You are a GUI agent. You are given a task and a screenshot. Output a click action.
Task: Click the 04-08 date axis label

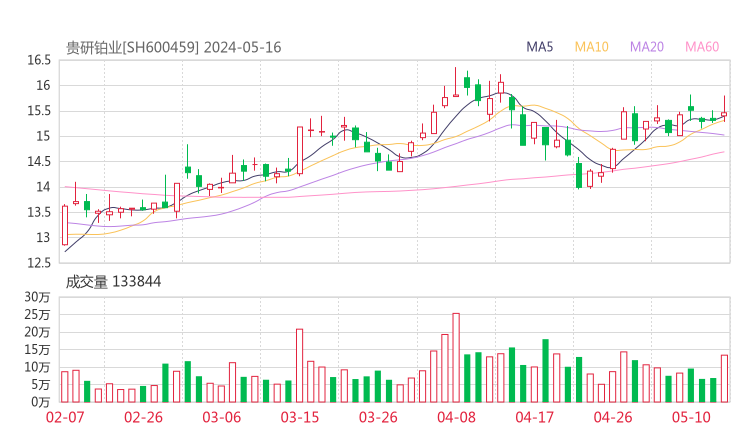pos(456,417)
